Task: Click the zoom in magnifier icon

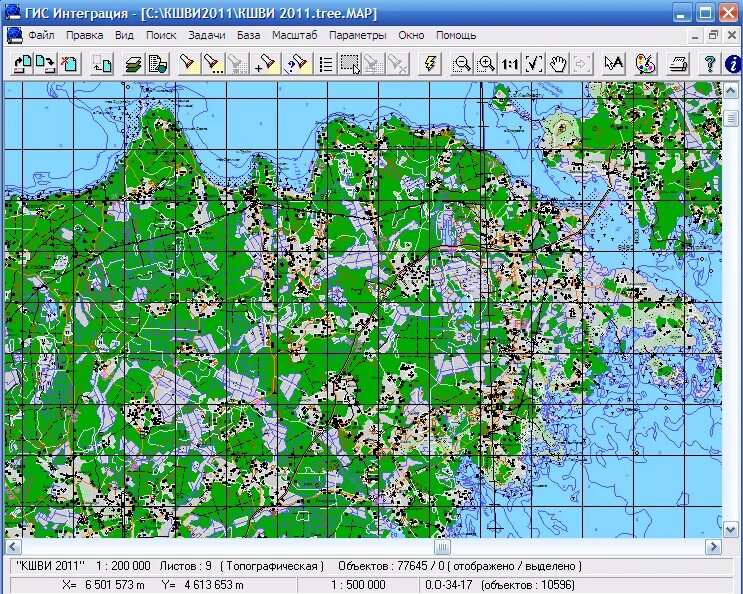Action: tap(486, 64)
